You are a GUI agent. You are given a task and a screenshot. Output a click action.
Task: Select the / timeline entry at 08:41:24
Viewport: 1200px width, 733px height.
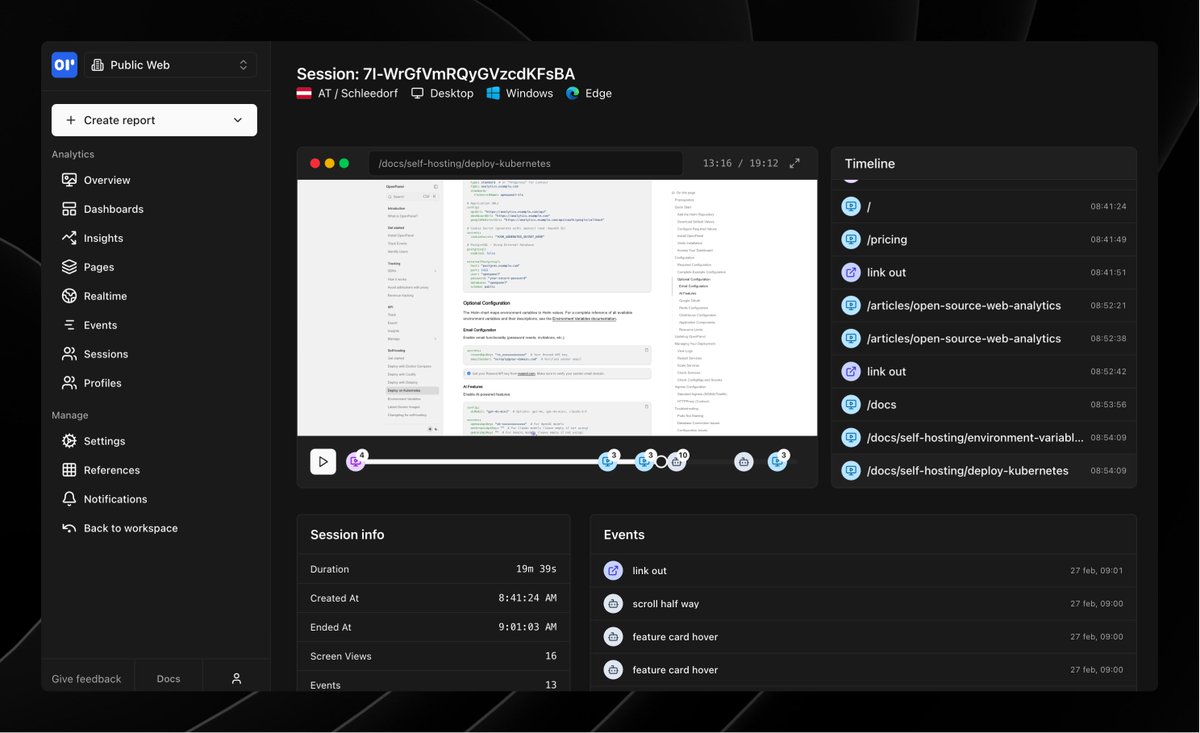[x=984, y=206]
